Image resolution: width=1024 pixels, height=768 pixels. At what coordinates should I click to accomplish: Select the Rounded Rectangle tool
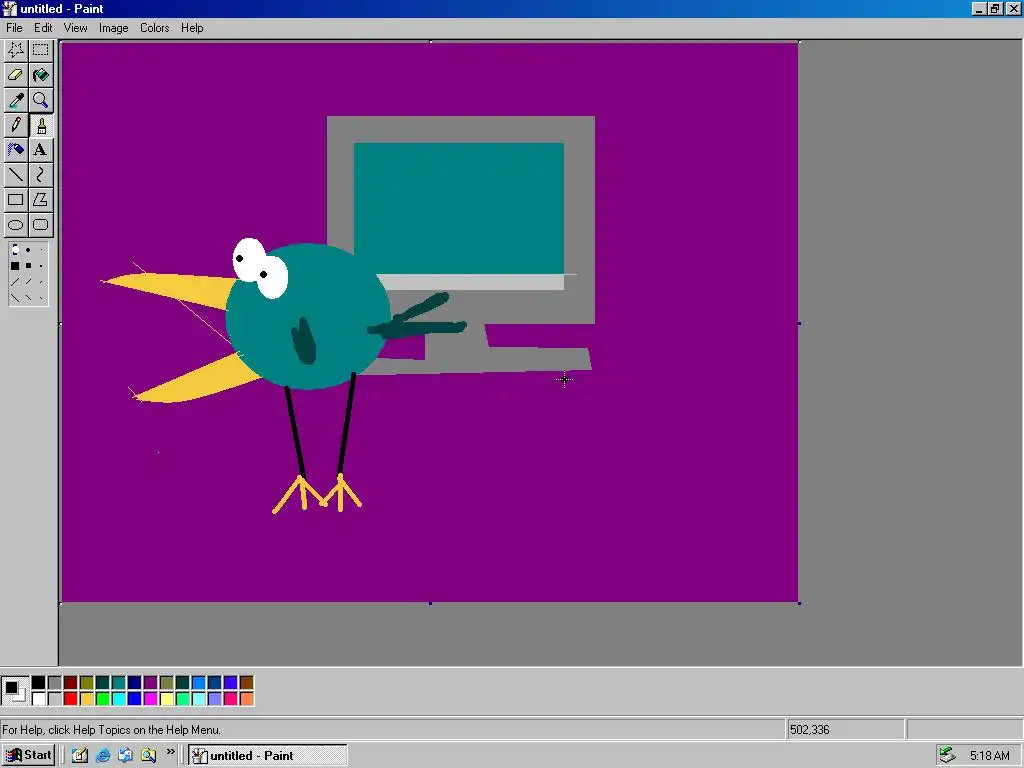pos(40,225)
